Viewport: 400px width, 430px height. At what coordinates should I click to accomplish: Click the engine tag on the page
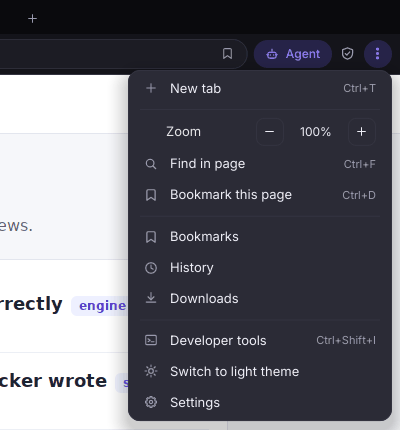click(100, 306)
